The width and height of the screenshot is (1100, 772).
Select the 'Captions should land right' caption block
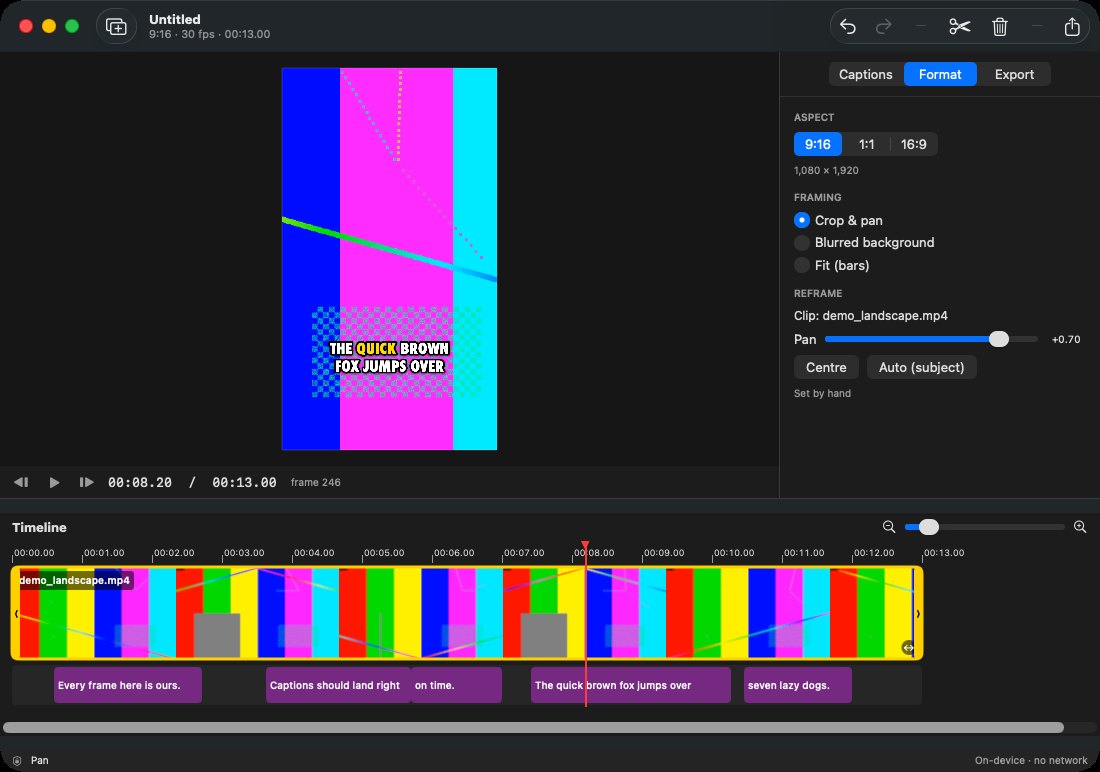coord(338,686)
